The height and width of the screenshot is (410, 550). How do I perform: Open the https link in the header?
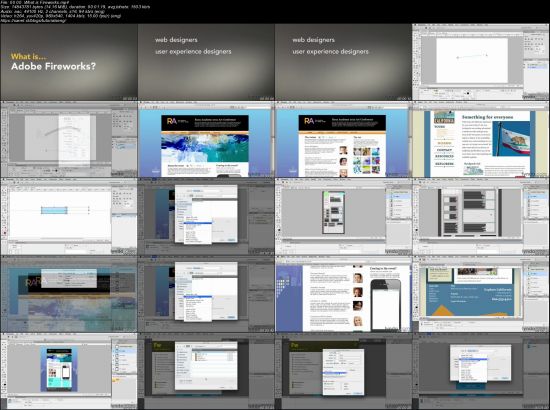point(33,20)
